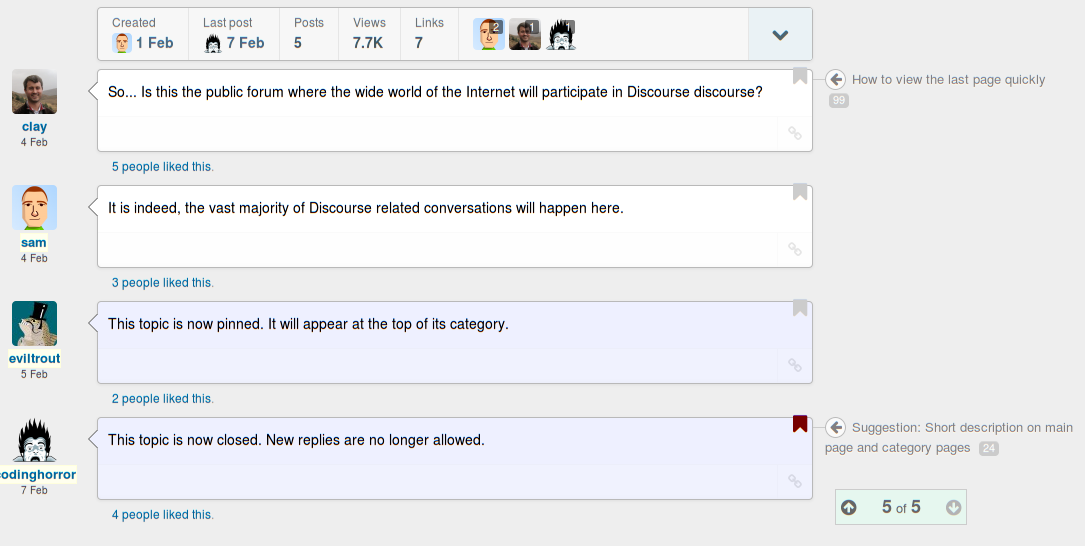Toggle bookmark on eviltrout's pinned post
Image resolution: width=1085 pixels, height=546 pixels.
pyautogui.click(x=800, y=308)
